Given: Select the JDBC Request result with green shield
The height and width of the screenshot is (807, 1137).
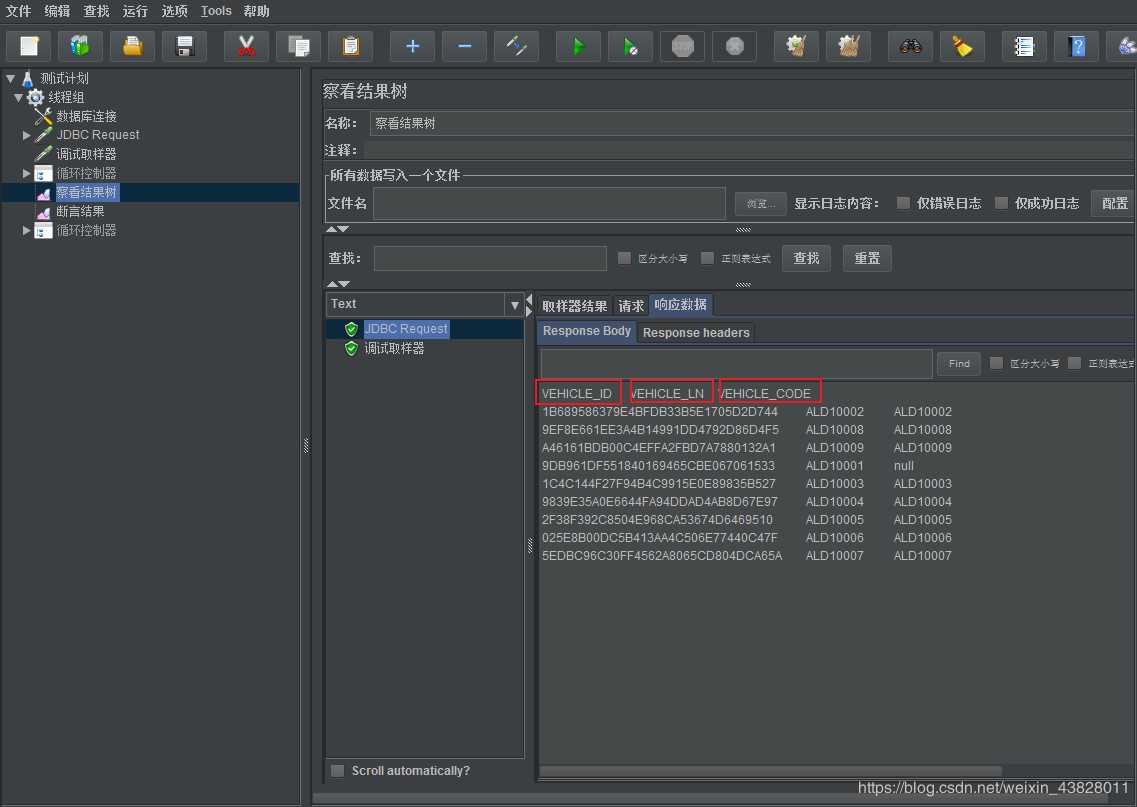Looking at the screenshot, I should 405,328.
